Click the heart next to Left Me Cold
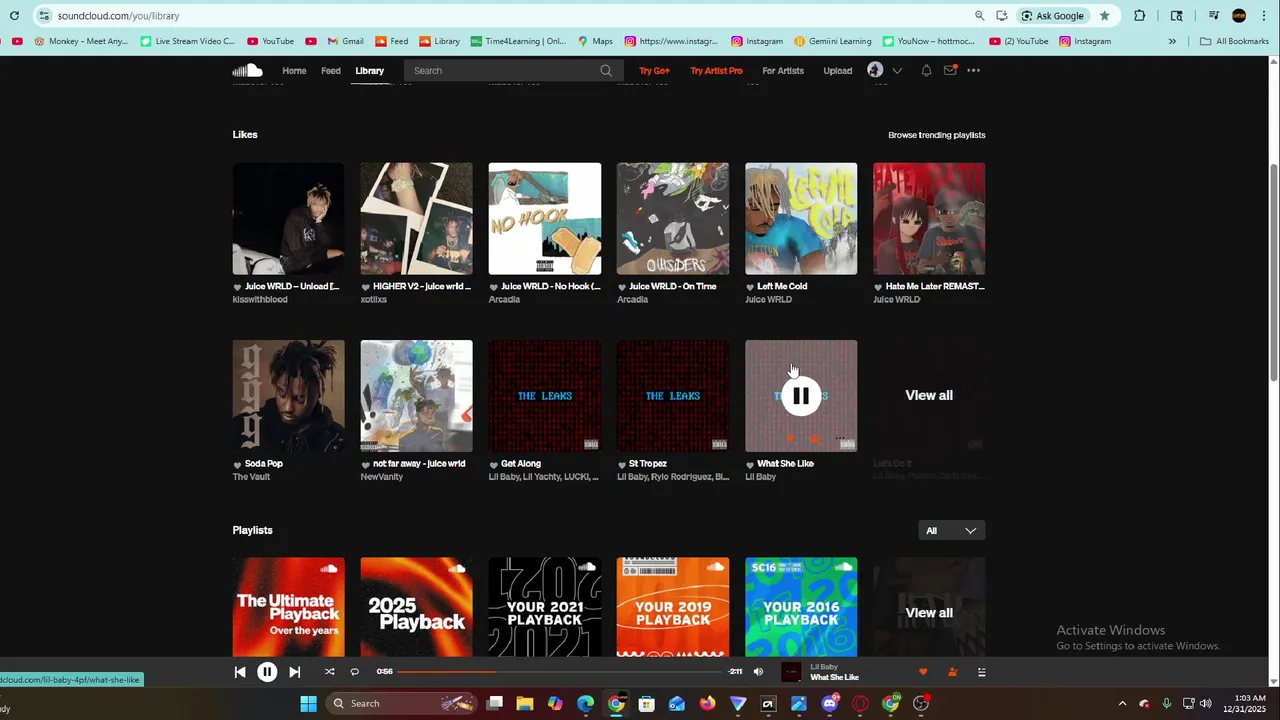 pos(750,287)
